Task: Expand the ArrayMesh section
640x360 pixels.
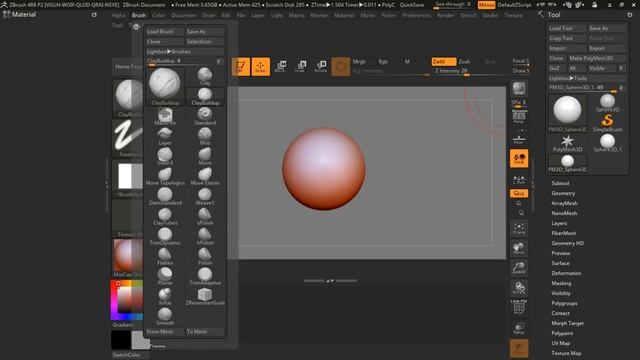Action: [564, 203]
